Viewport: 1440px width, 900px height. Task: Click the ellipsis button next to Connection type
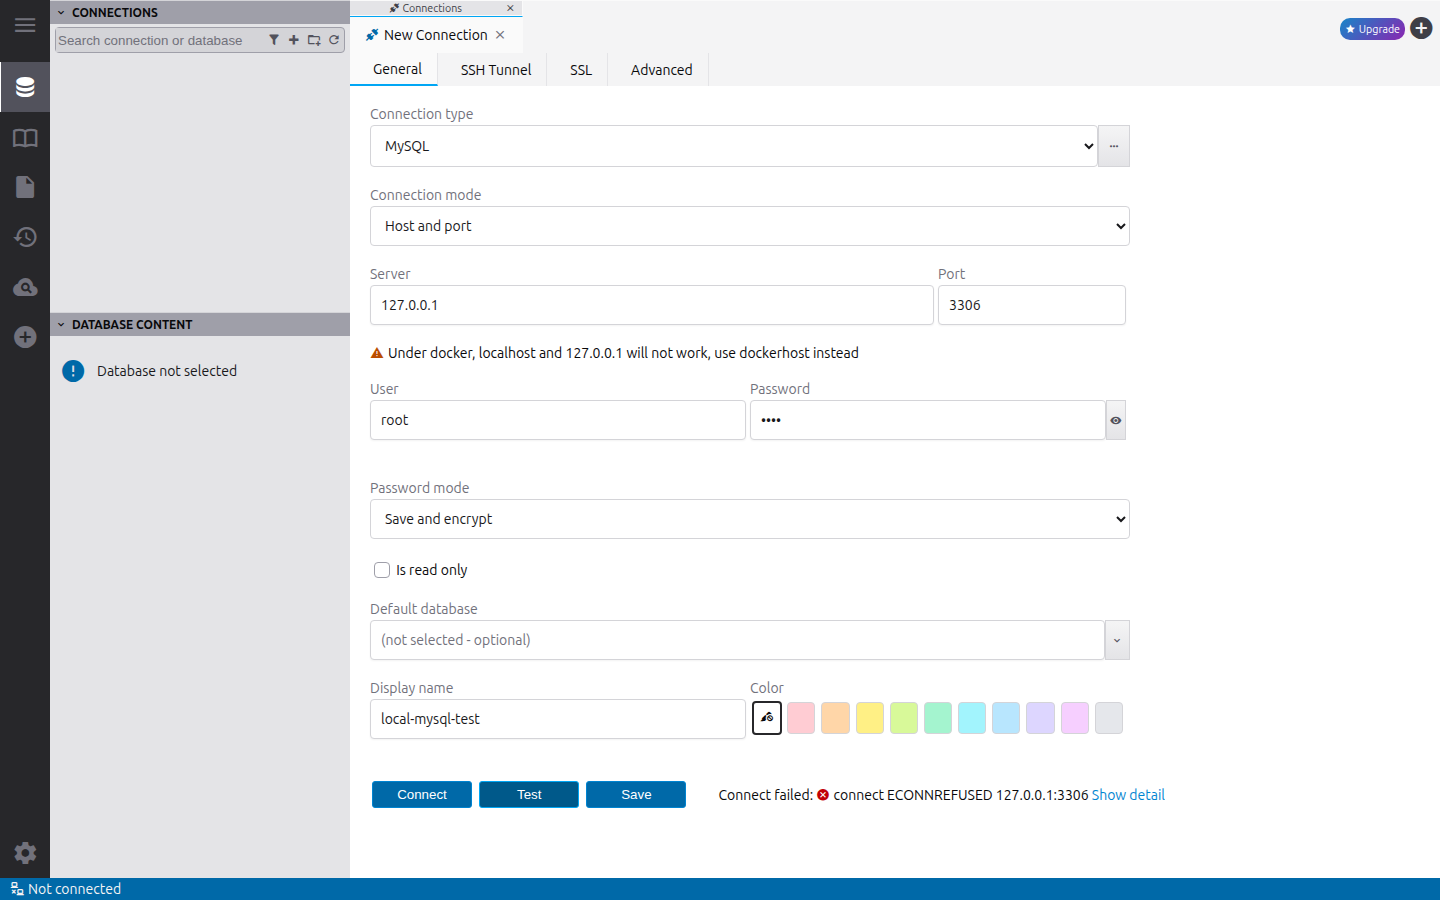tap(1114, 146)
